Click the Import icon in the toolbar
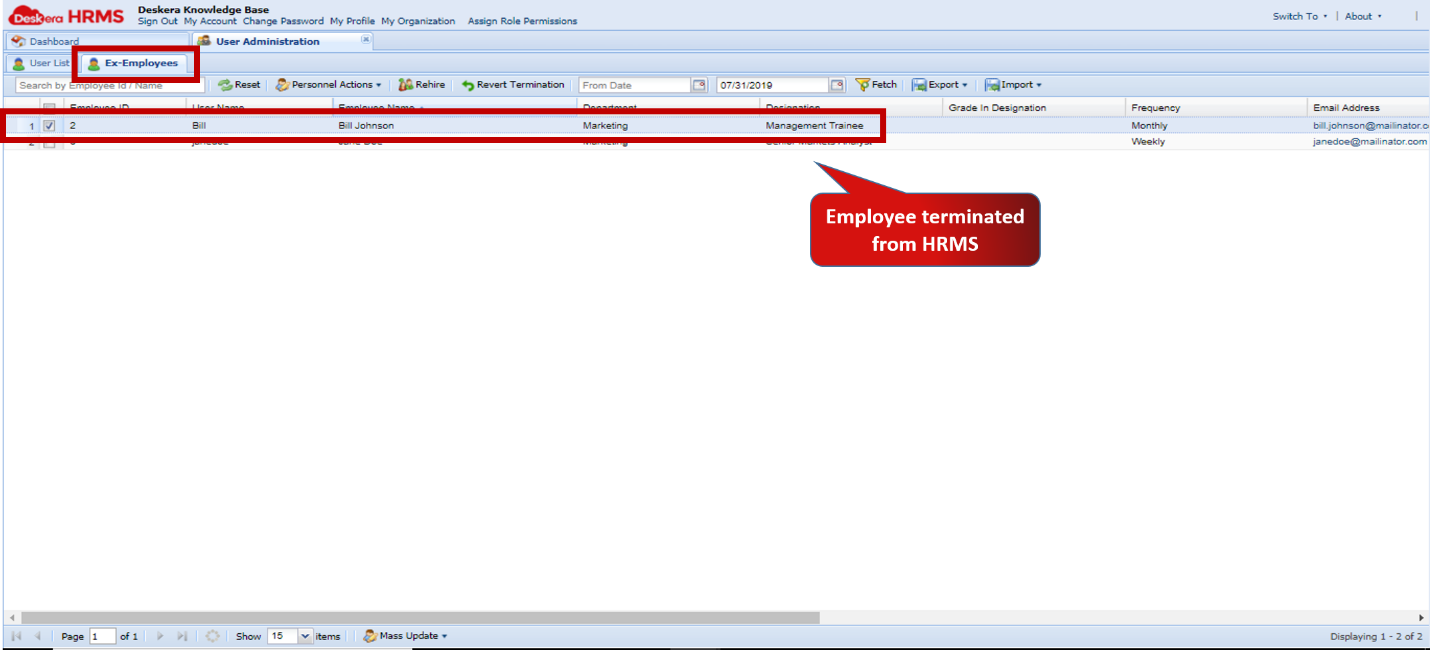 click(x=995, y=85)
